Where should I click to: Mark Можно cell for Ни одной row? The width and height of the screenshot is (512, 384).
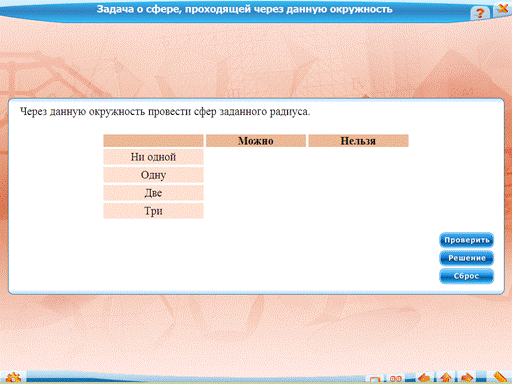click(256, 157)
